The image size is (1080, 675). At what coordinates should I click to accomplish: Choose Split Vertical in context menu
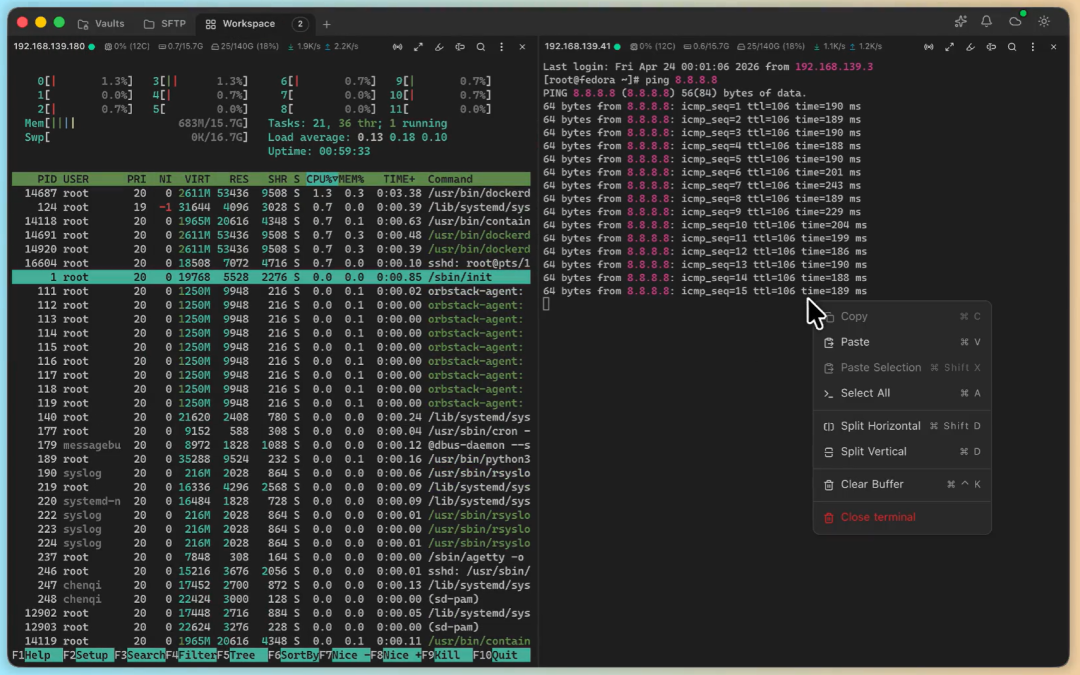click(x=902, y=452)
